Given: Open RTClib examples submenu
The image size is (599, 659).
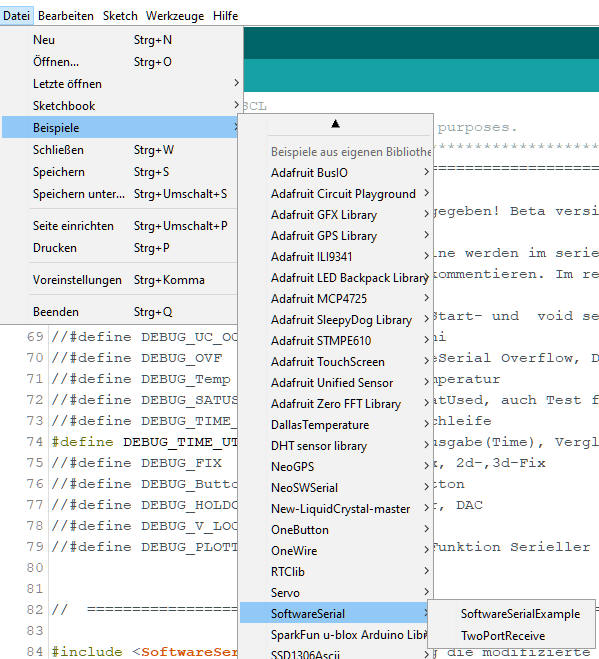Looking at the screenshot, I should [336, 572].
